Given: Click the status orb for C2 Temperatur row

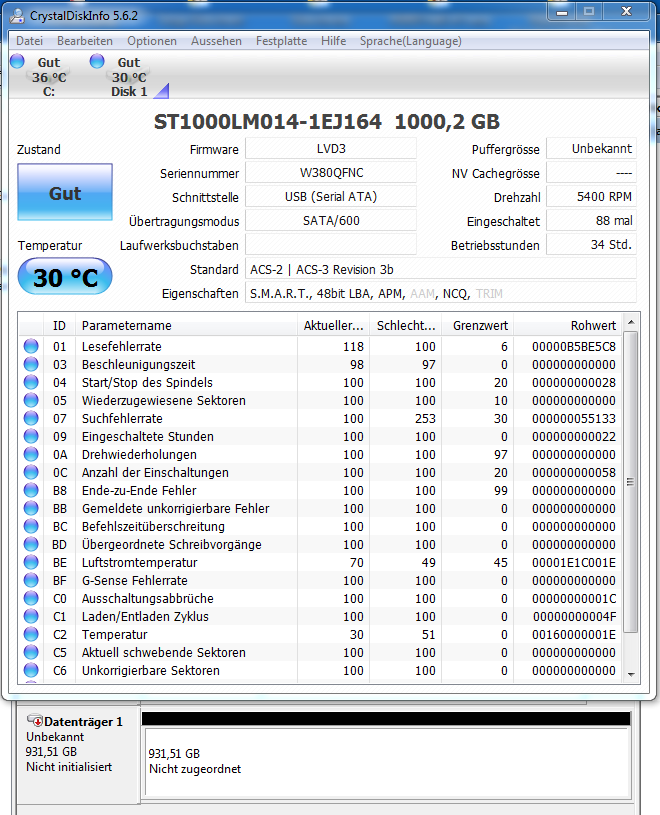Looking at the screenshot, I should coord(31,634).
